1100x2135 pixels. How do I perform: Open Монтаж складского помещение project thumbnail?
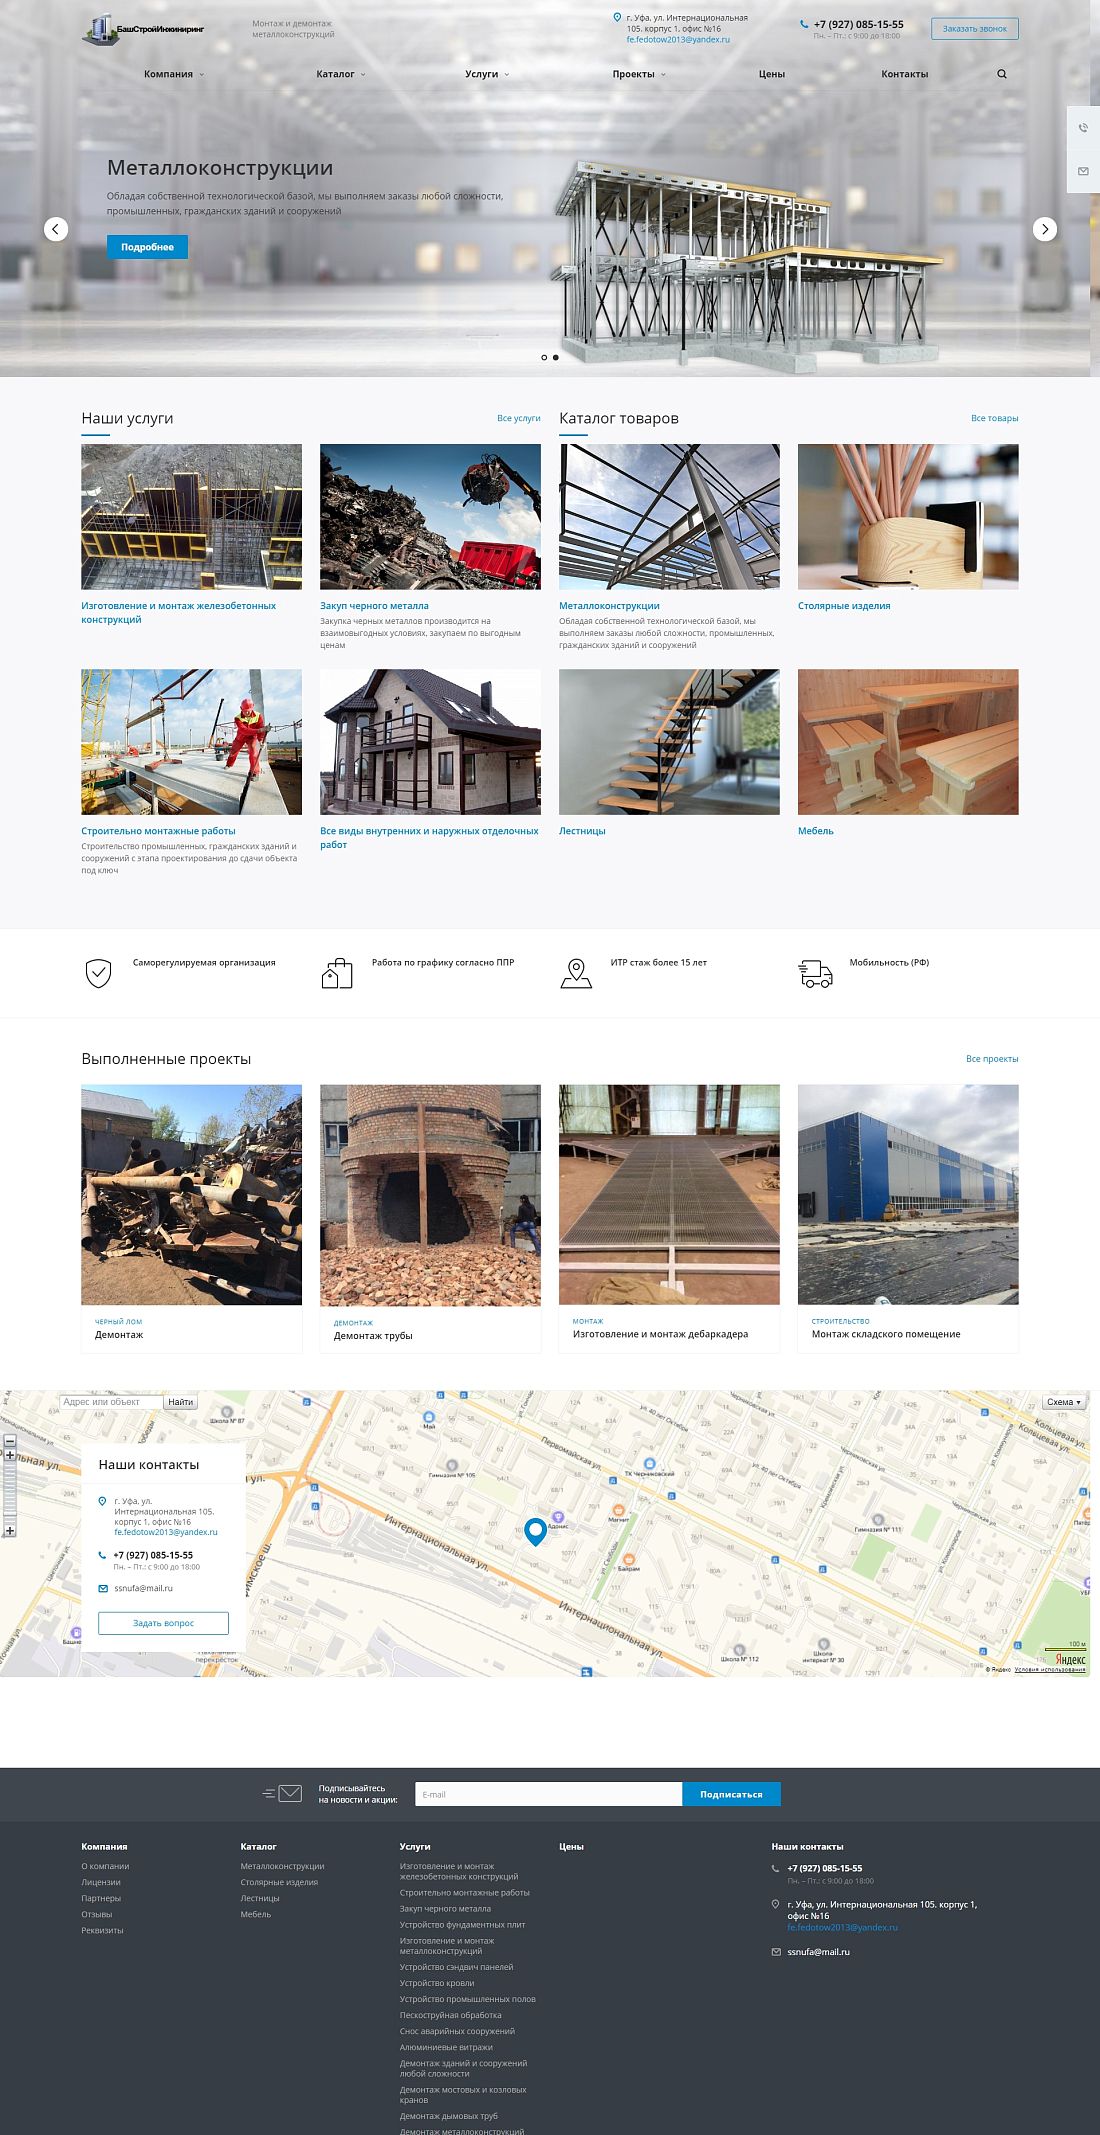point(908,1195)
